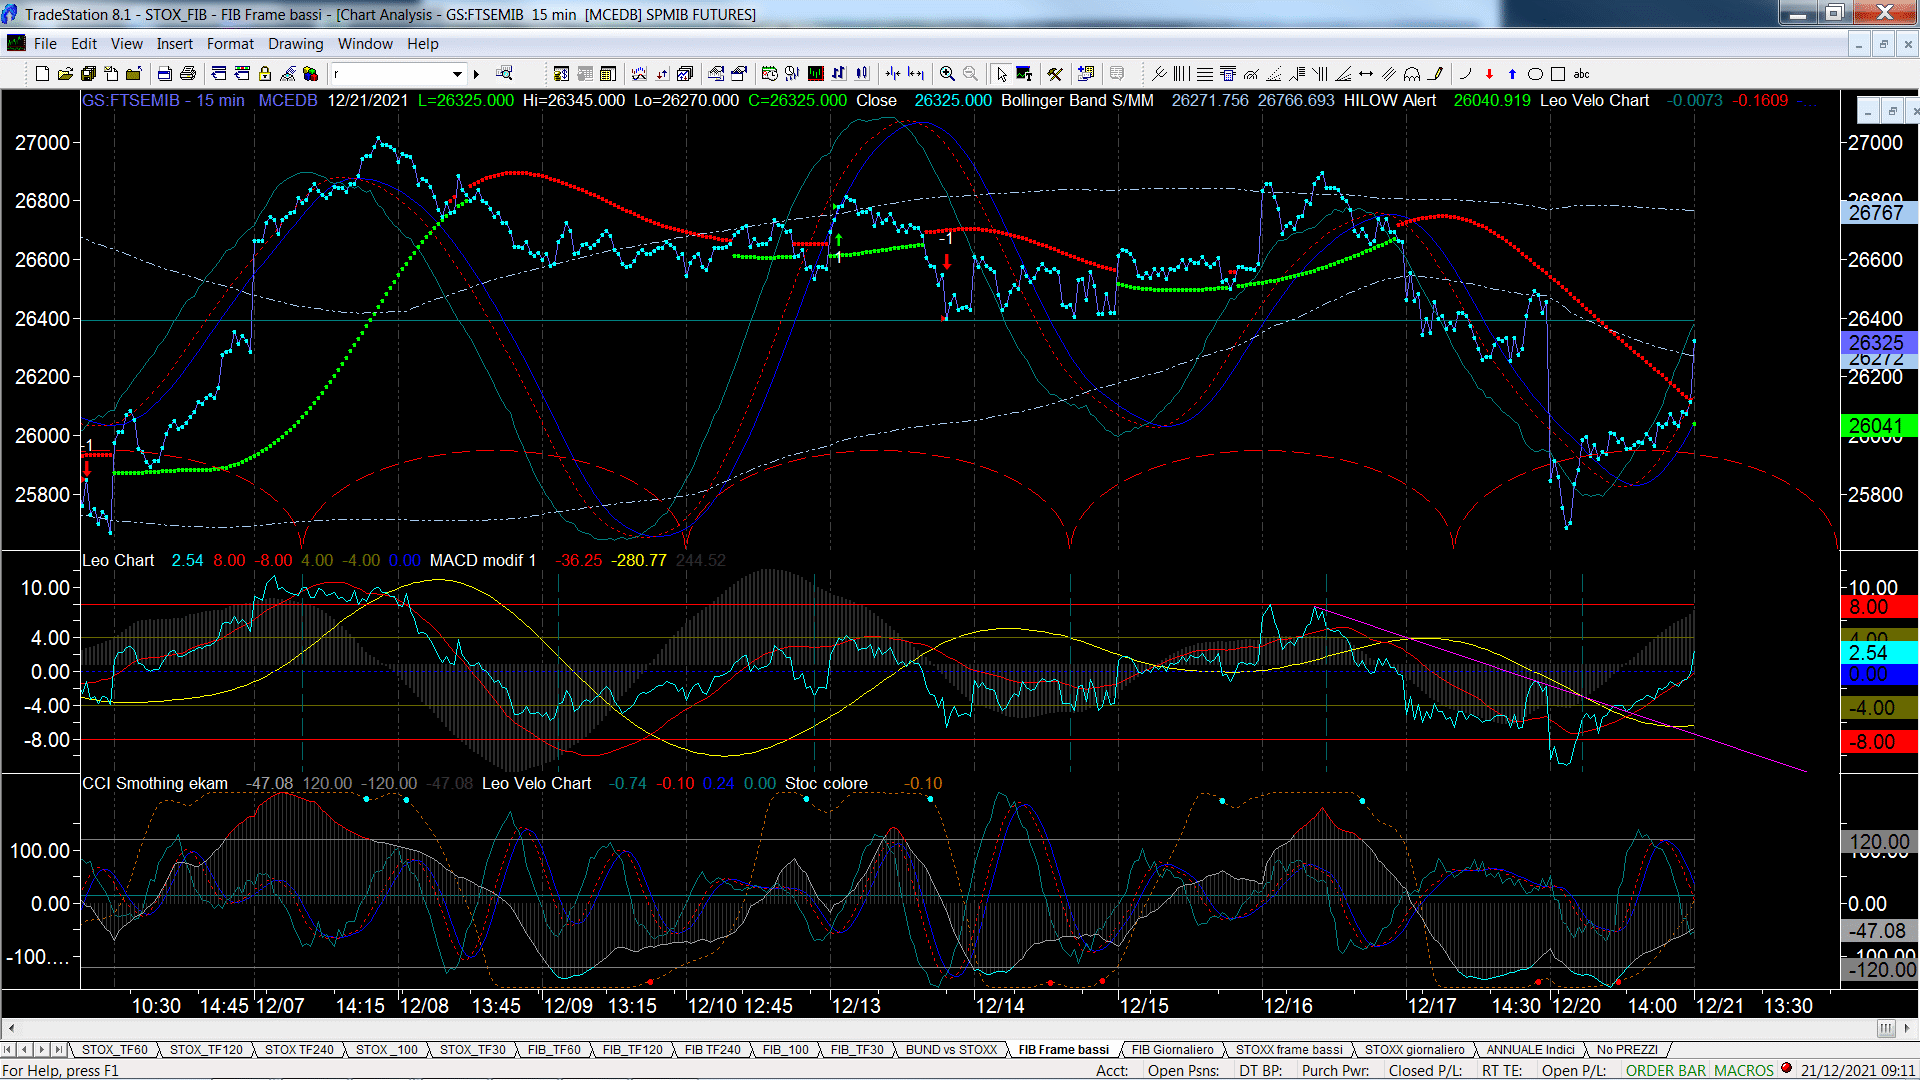Screen dimensions: 1920x1080
Task: Click last-tab navigation arrow in tab bar
Action: pyautogui.click(x=59, y=1050)
